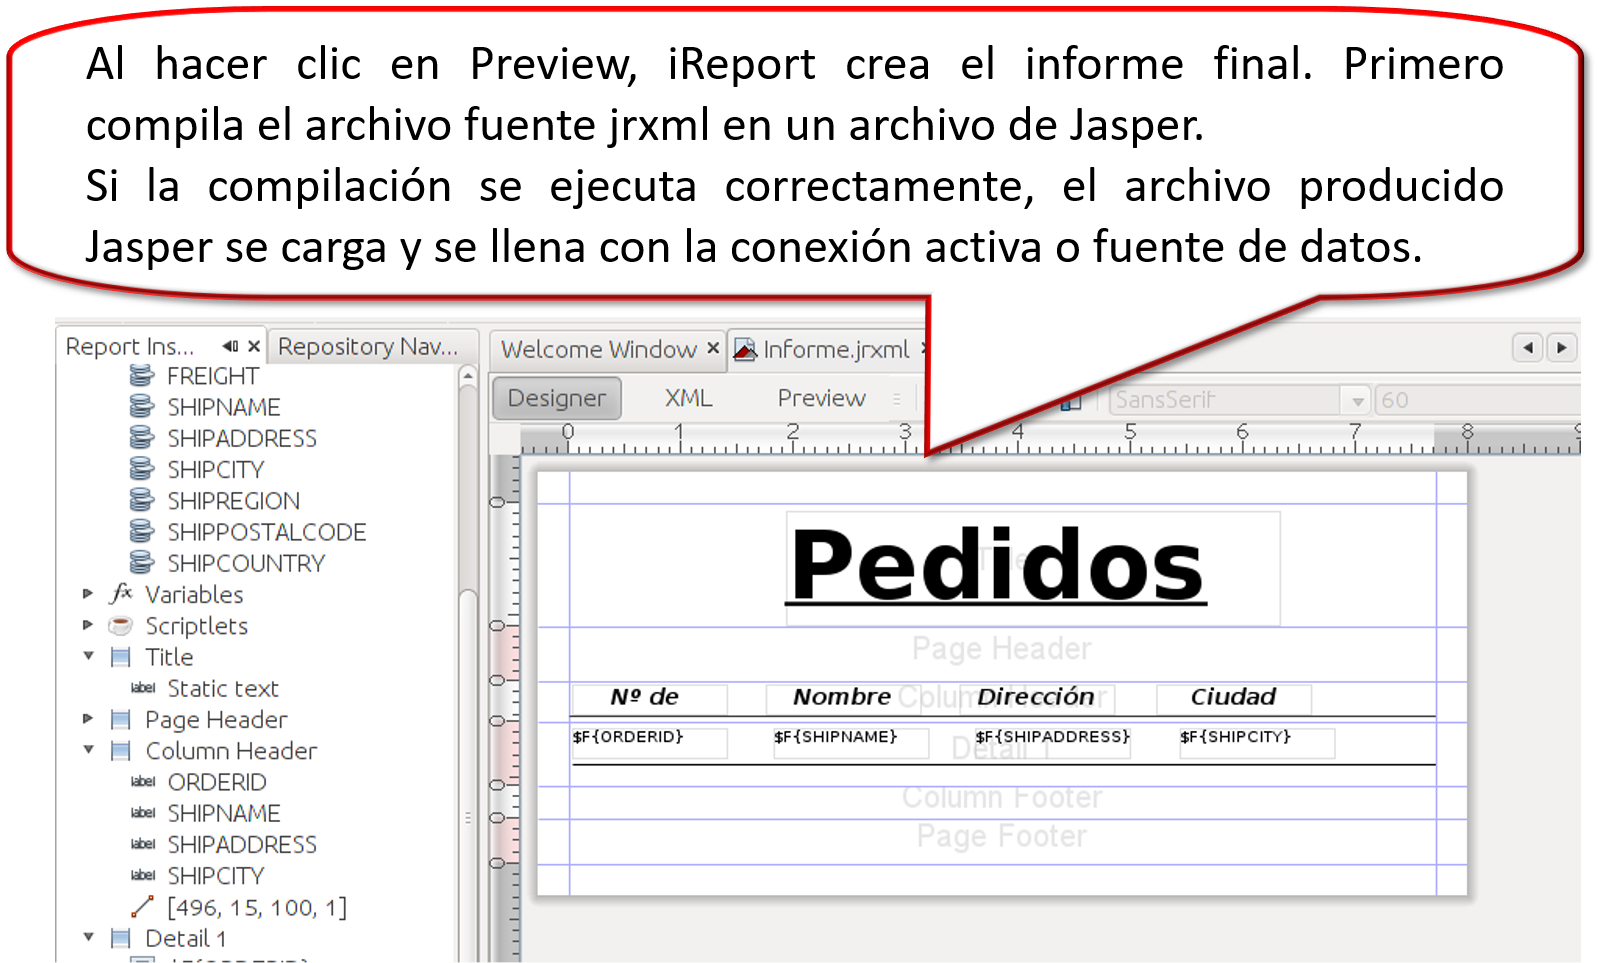
Task: Open the SansSerif font dropdown
Action: pyautogui.click(x=1357, y=401)
